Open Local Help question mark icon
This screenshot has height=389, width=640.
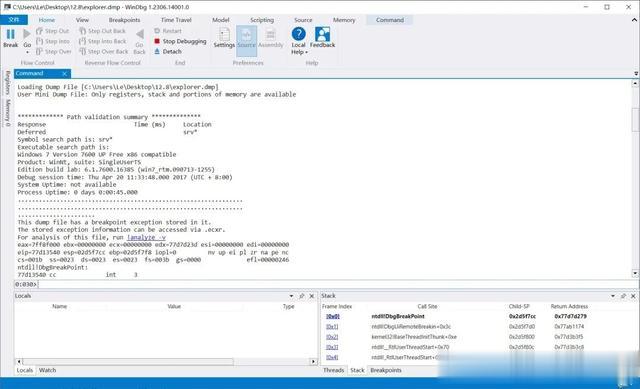[298, 34]
